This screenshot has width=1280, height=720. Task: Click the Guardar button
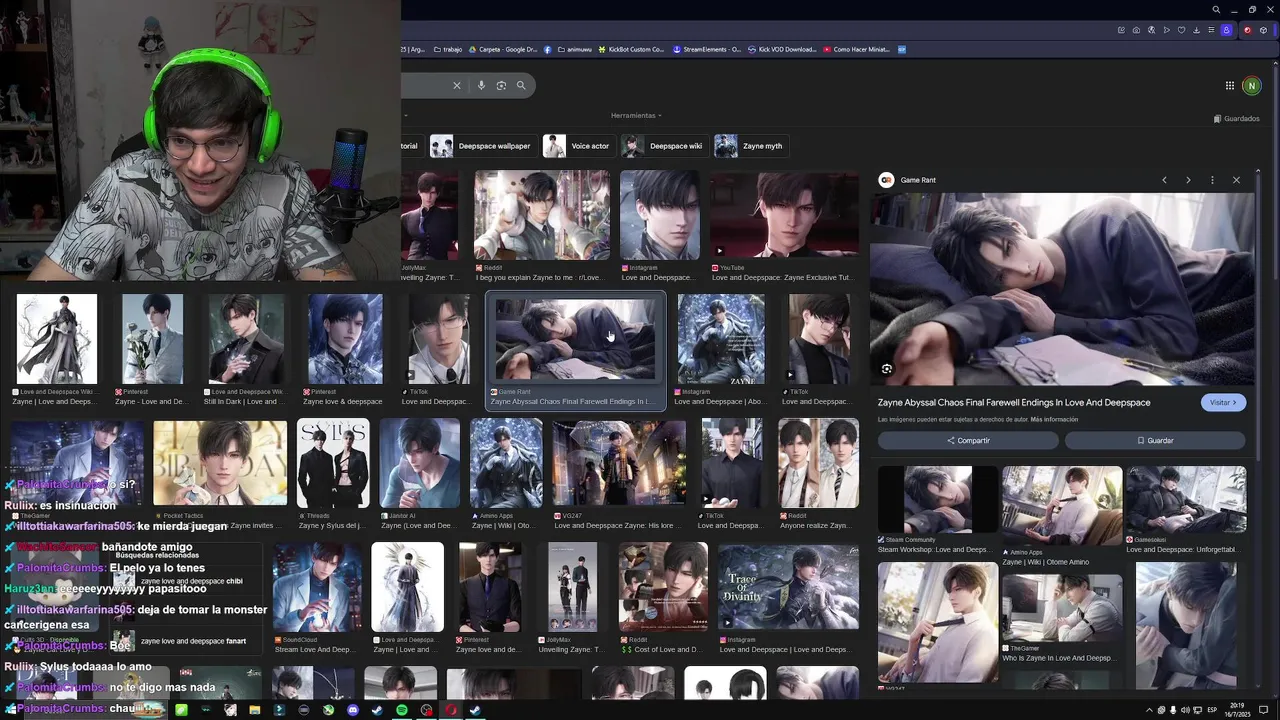(x=1155, y=440)
